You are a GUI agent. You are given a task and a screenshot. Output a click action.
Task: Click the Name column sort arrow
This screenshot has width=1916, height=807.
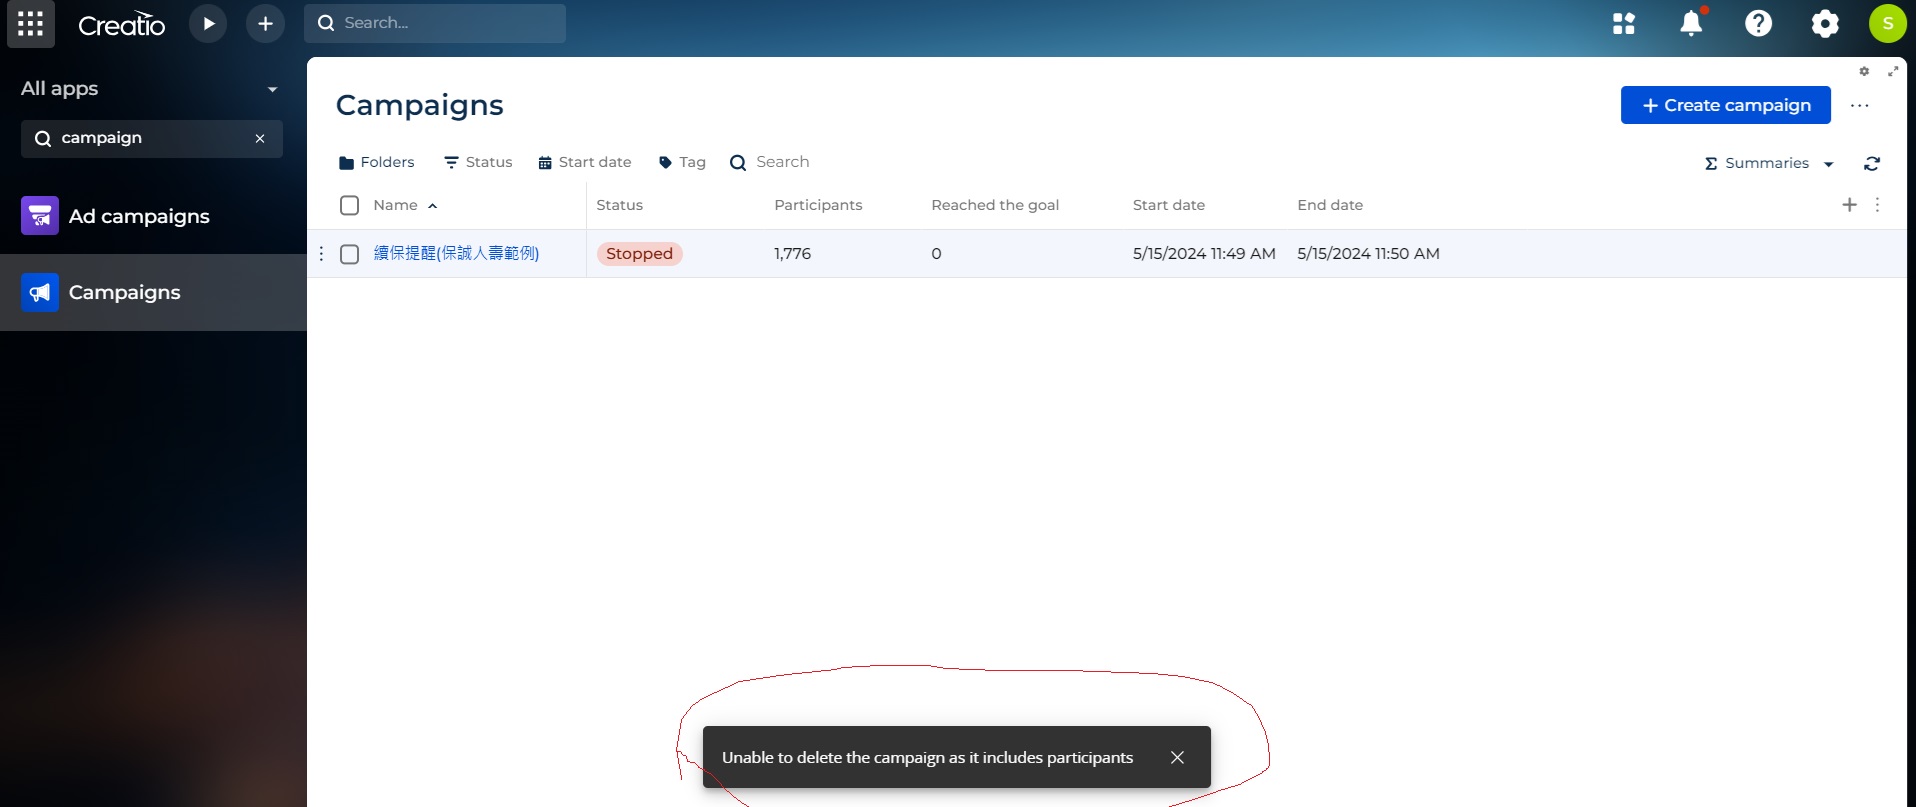tap(433, 206)
